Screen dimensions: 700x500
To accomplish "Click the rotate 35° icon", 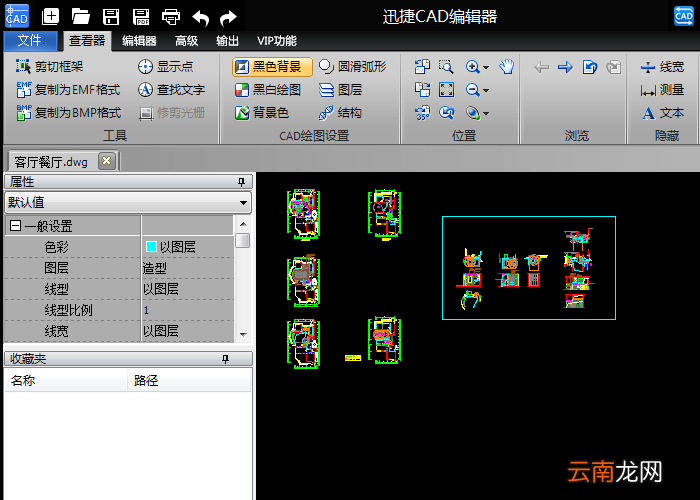I will (x=422, y=113).
